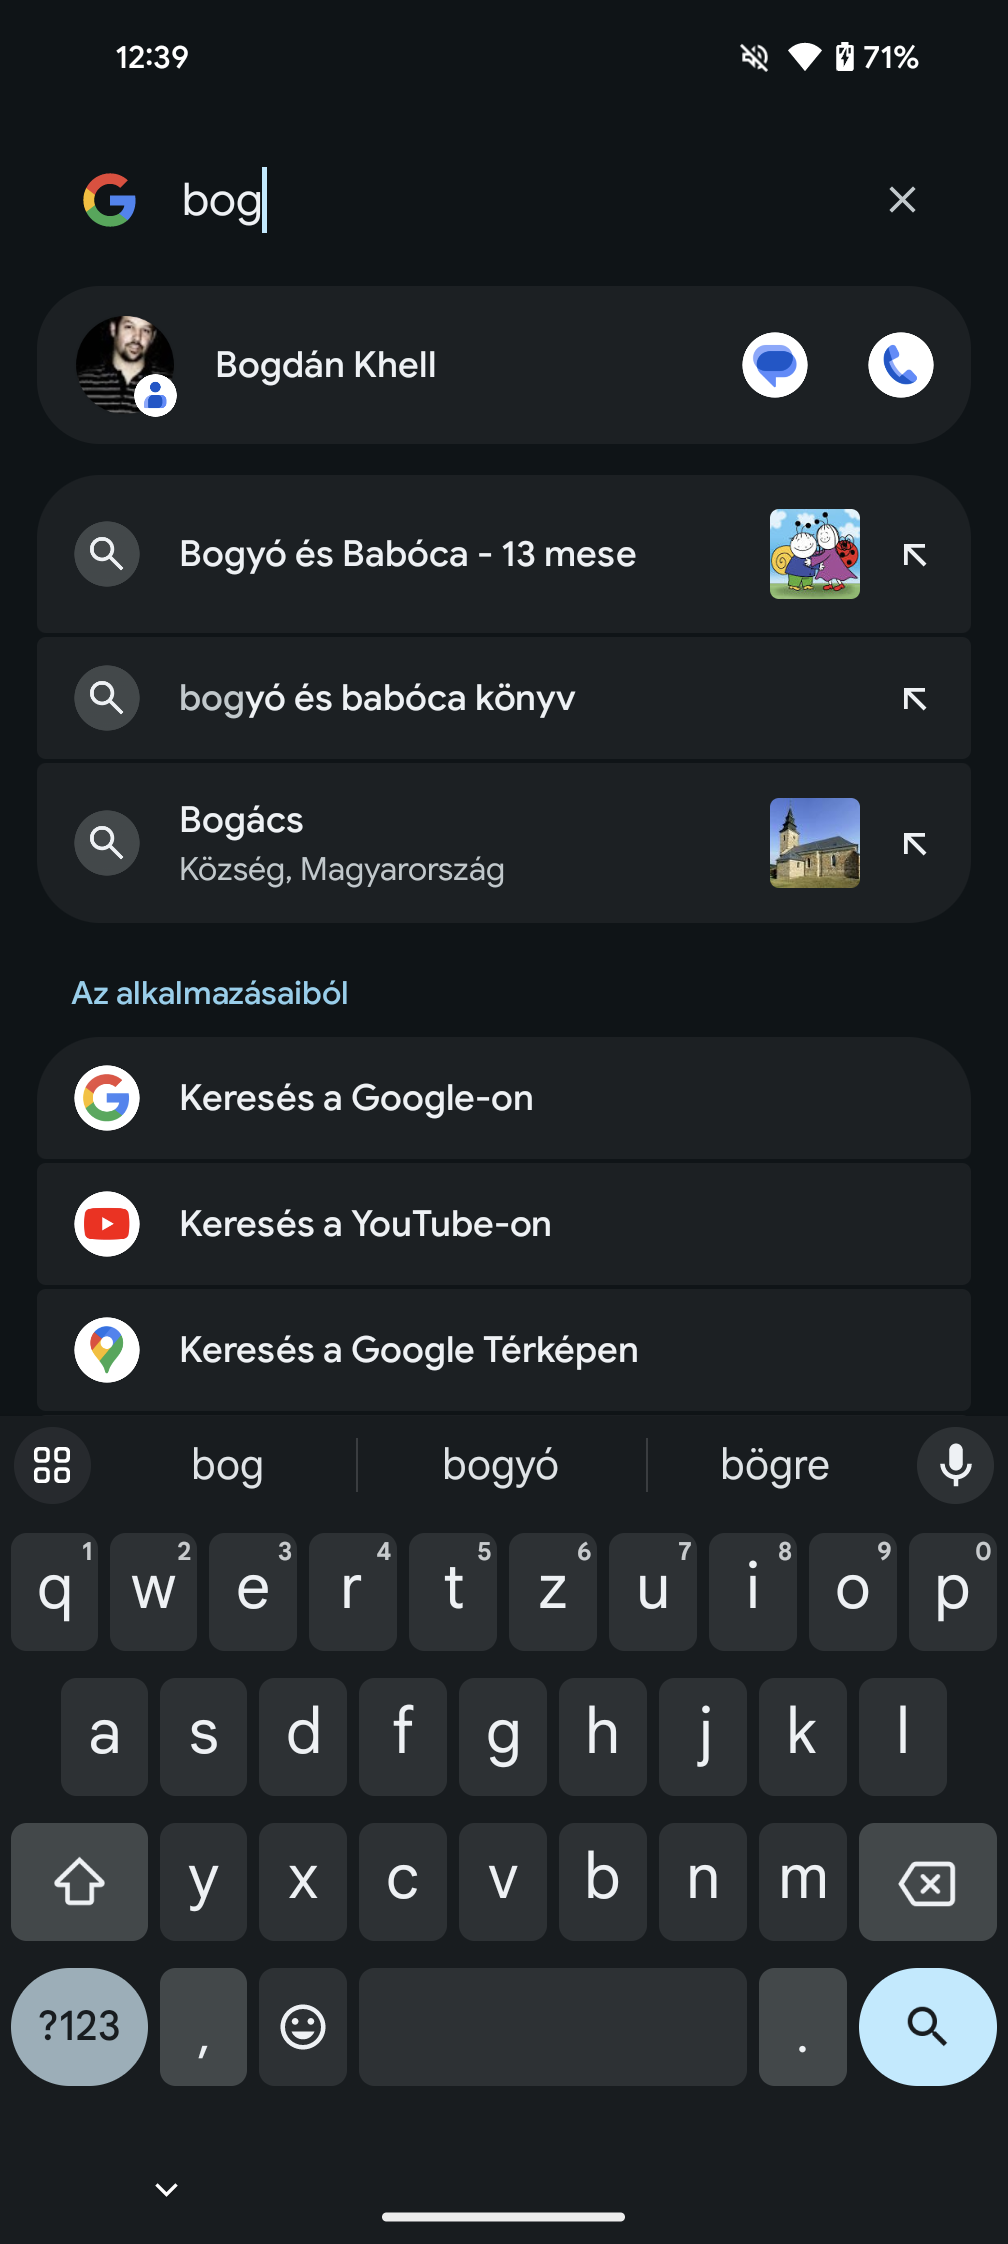Tap the blue search key on keyboard
Image resolution: width=1008 pixels, height=2244 pixels.
927,2027
